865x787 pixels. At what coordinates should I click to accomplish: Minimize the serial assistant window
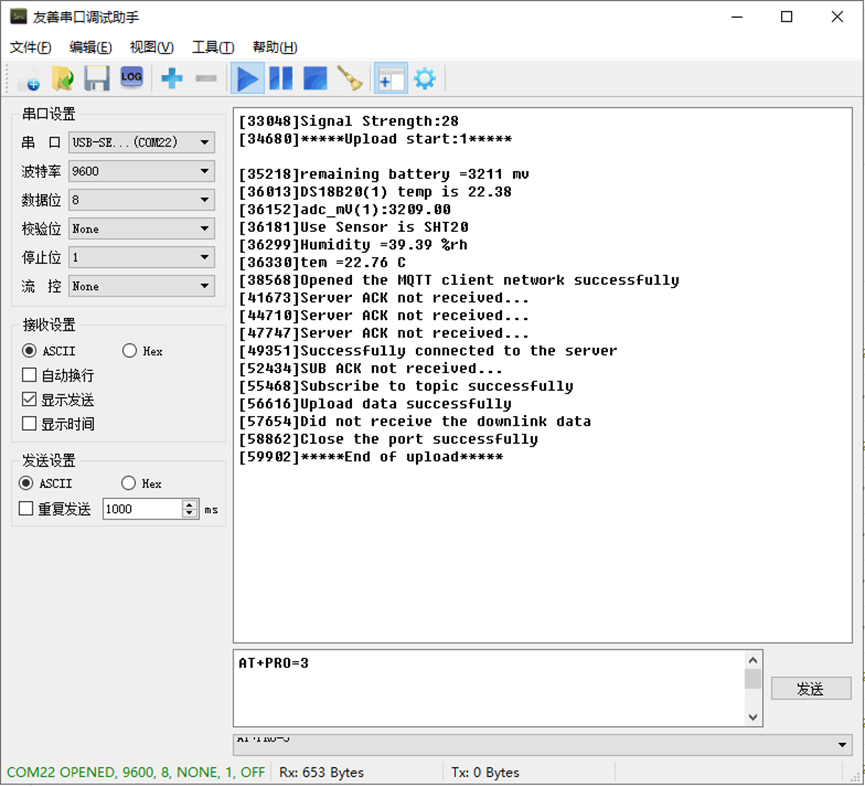(736, 17)
